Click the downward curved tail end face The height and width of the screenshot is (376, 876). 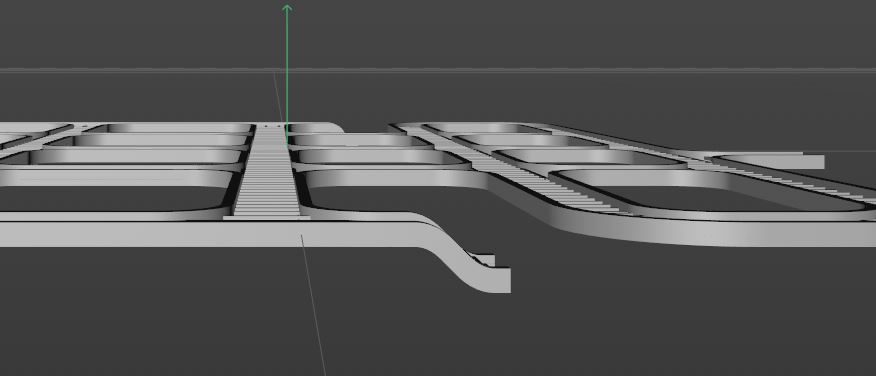click(502, 280)
